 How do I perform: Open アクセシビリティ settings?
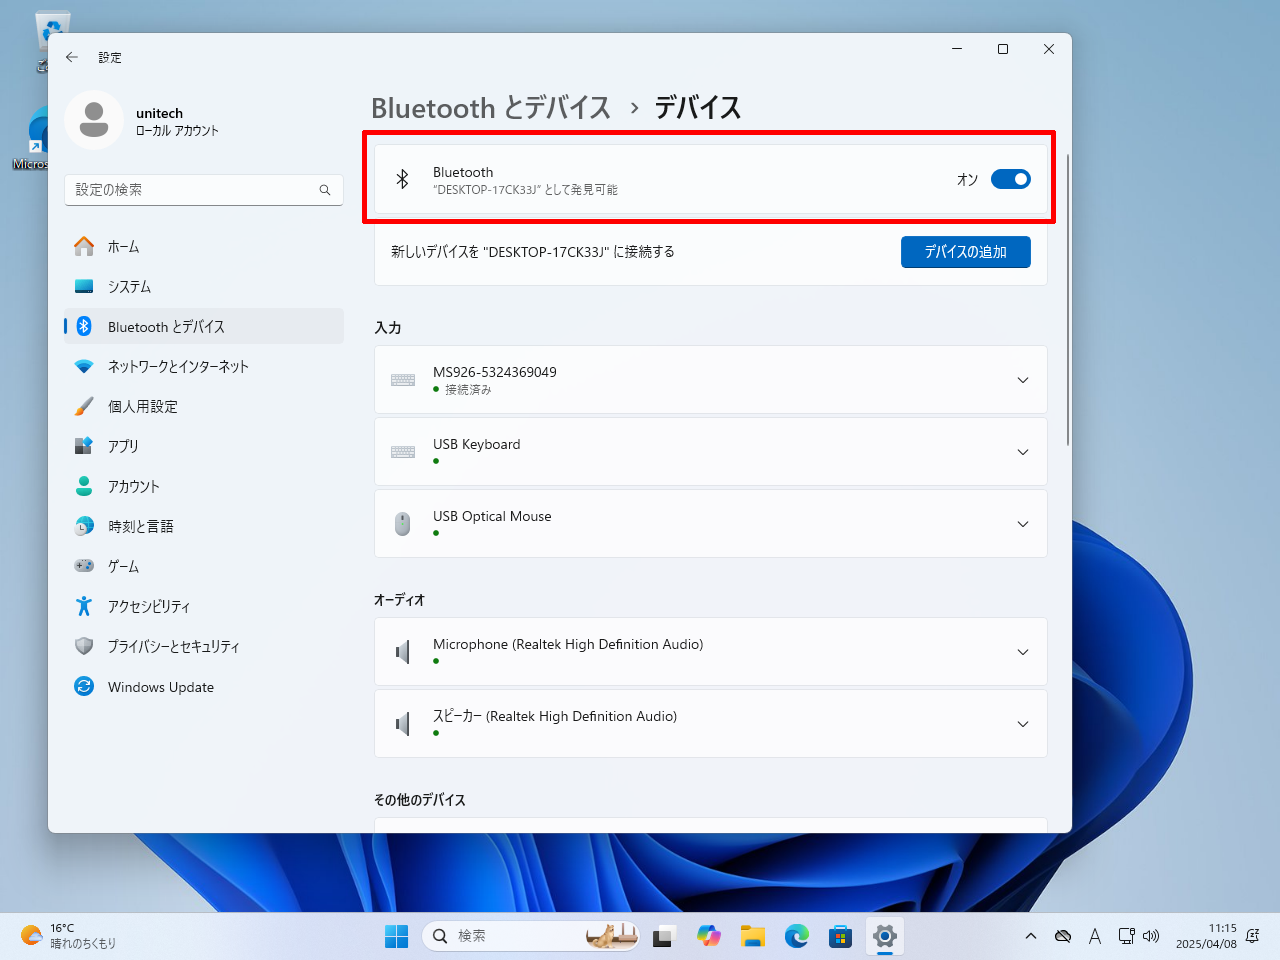pyautogui.click(x=204, y=606)
